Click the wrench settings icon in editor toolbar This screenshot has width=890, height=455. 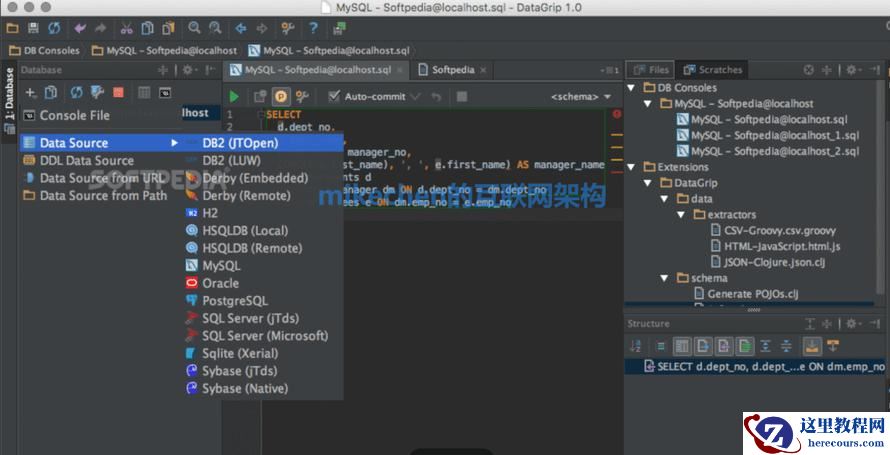tap(302, 96)
